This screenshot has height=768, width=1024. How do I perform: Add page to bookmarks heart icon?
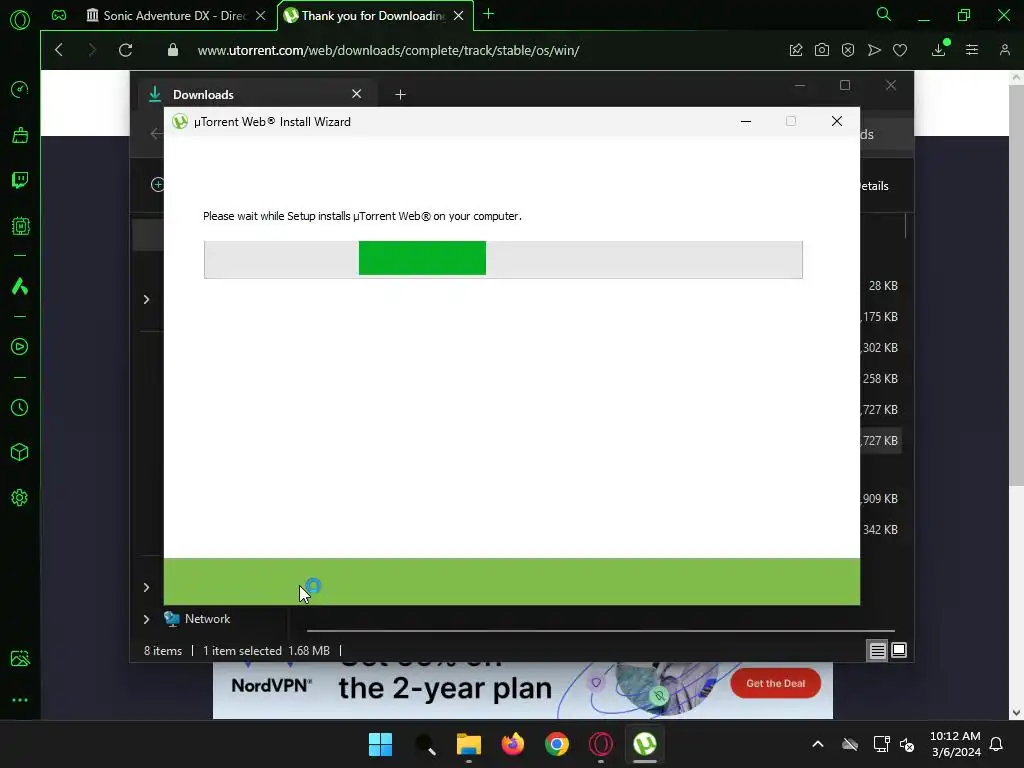(x=900, y=50)
